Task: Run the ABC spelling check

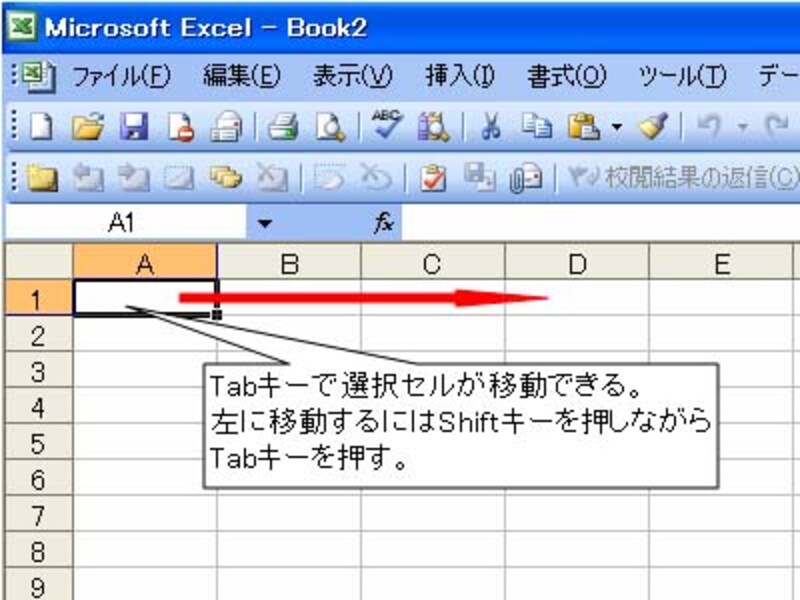Action: (386, 124)
